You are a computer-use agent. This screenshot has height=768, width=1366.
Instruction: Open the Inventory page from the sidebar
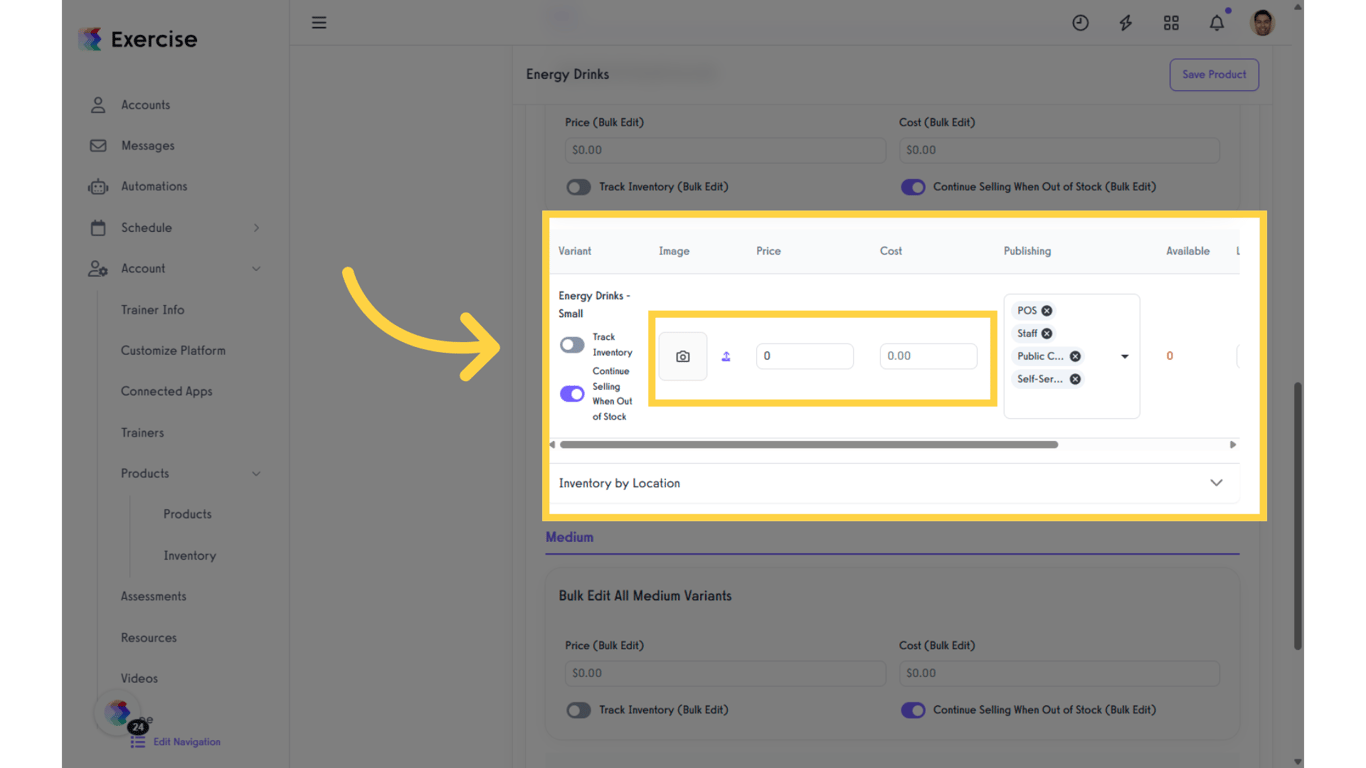point(189,555)
